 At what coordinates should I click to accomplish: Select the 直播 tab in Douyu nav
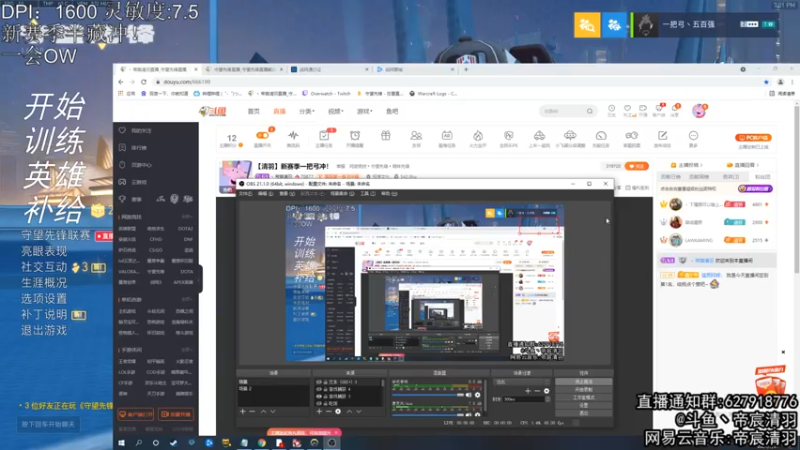[x=280, y=111]
